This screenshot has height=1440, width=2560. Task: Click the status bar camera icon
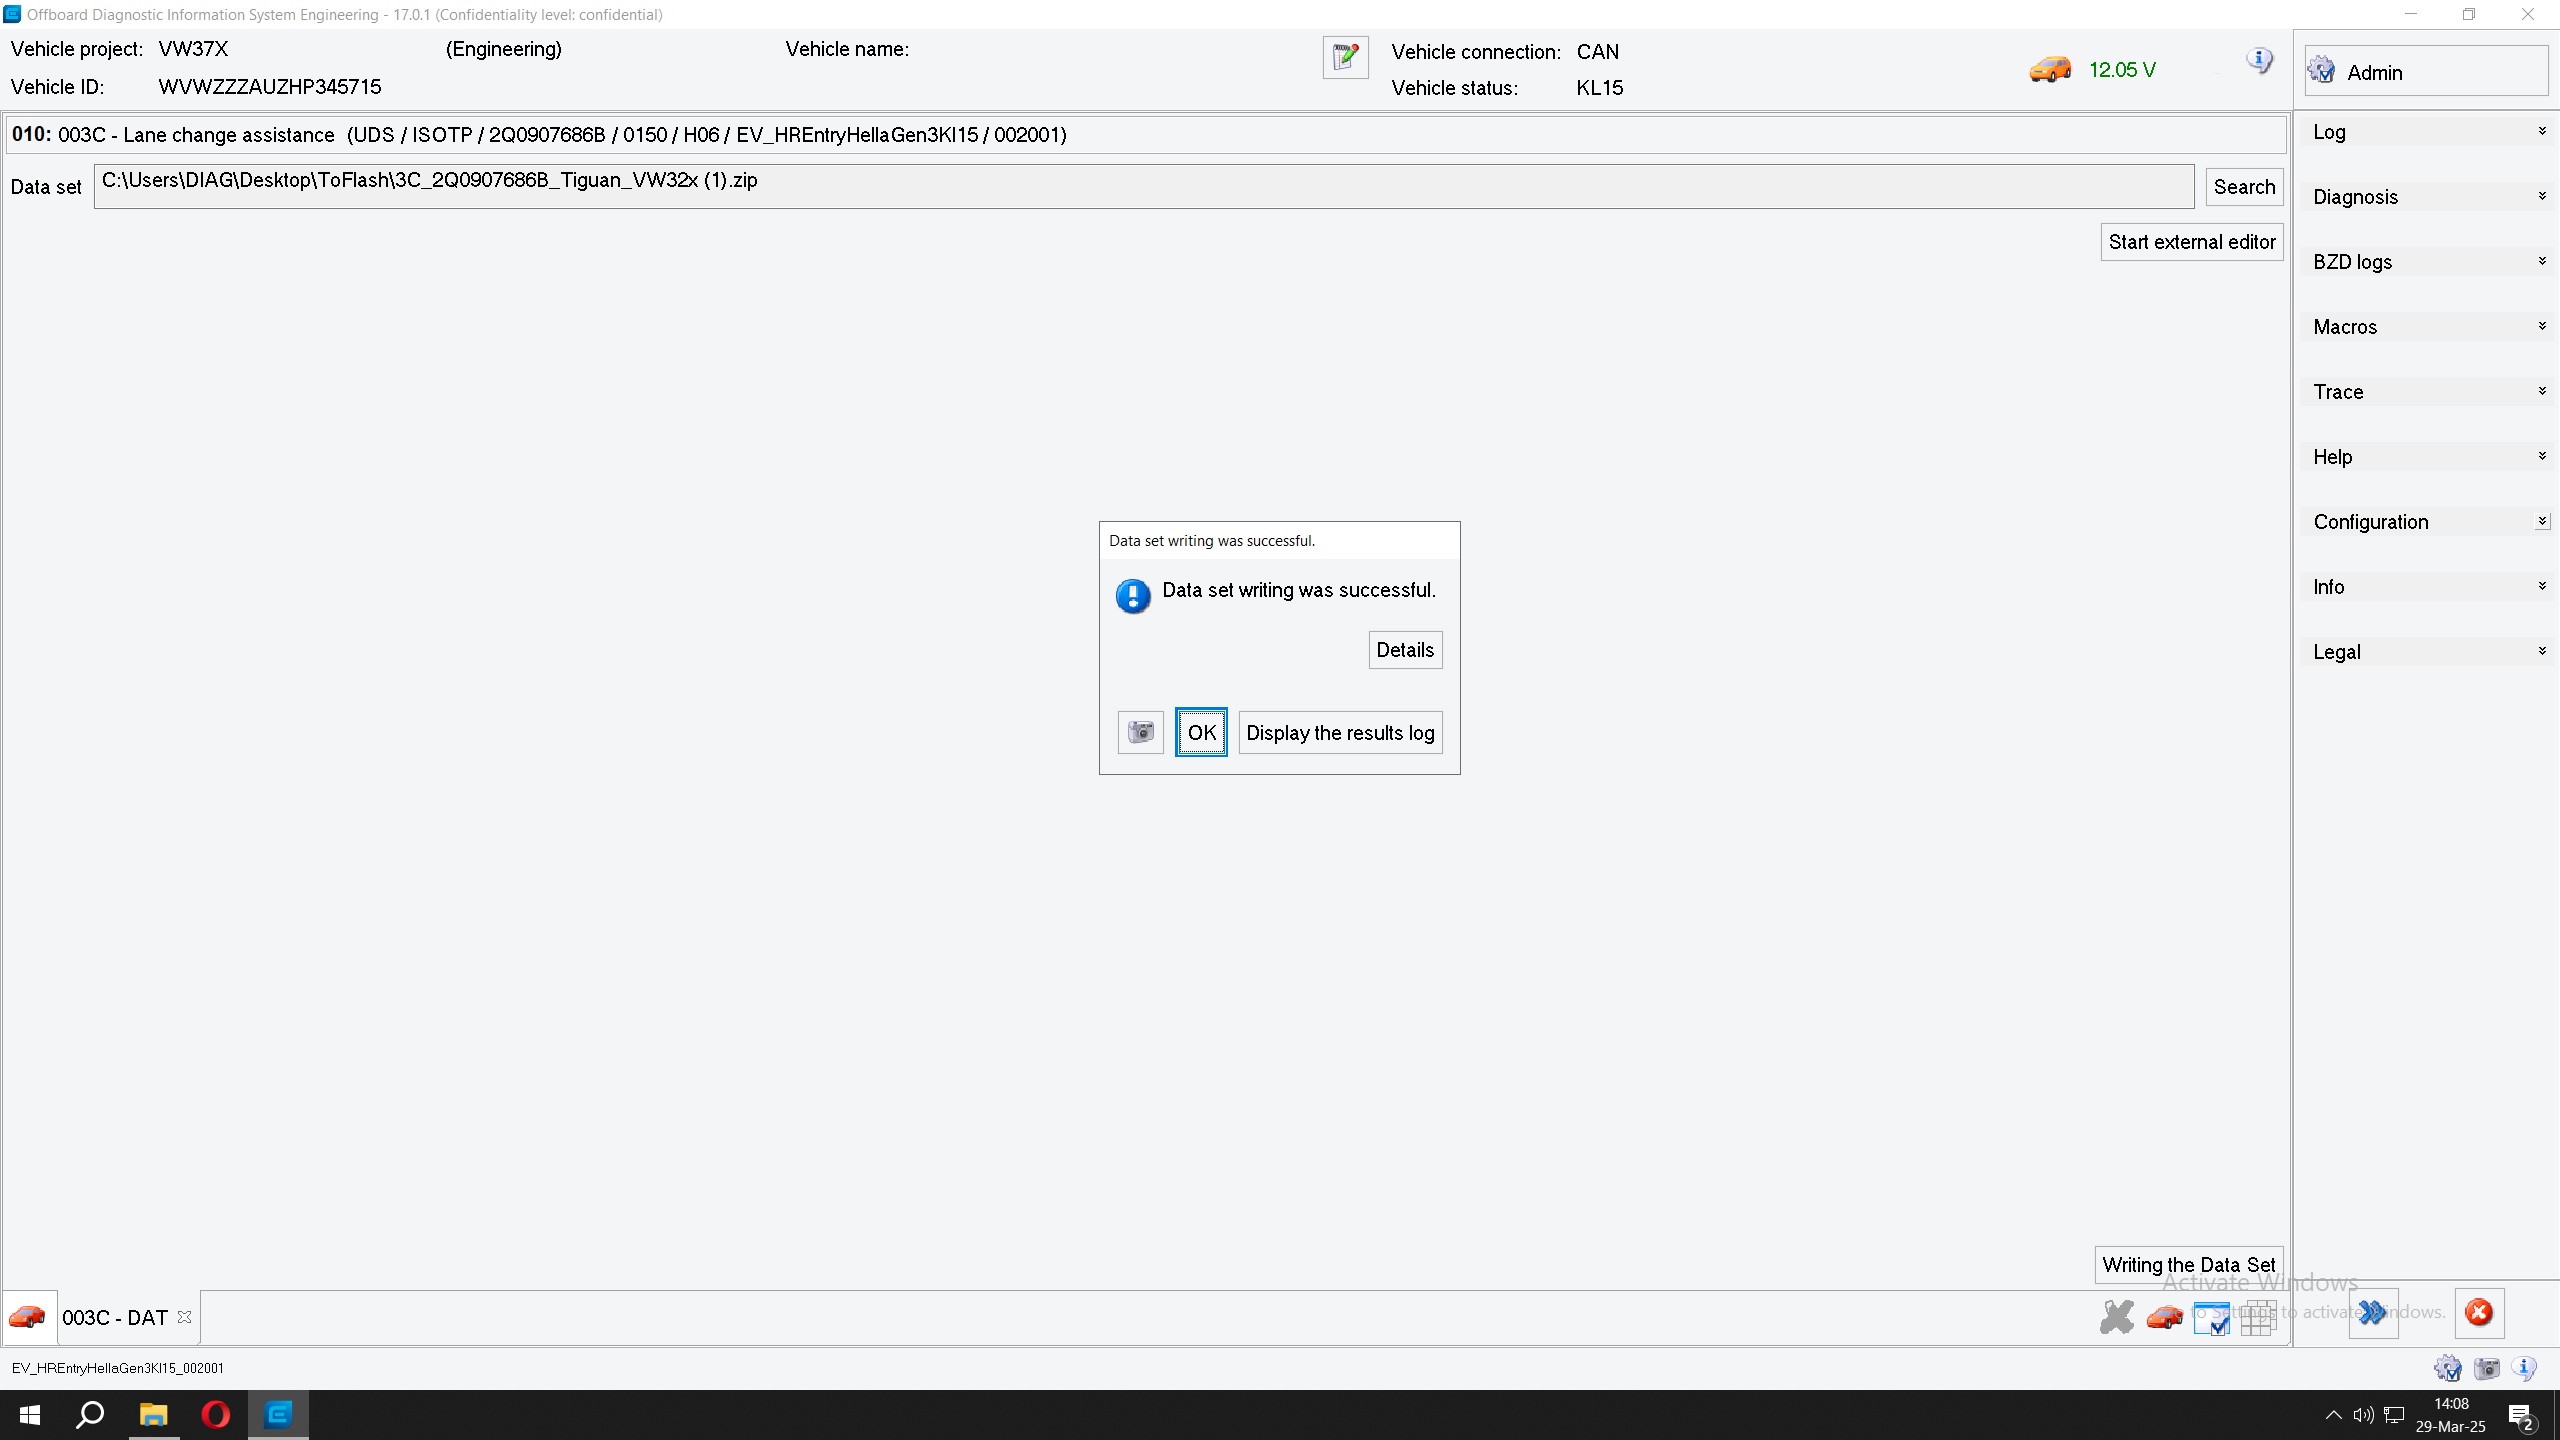[2487, 1368]
